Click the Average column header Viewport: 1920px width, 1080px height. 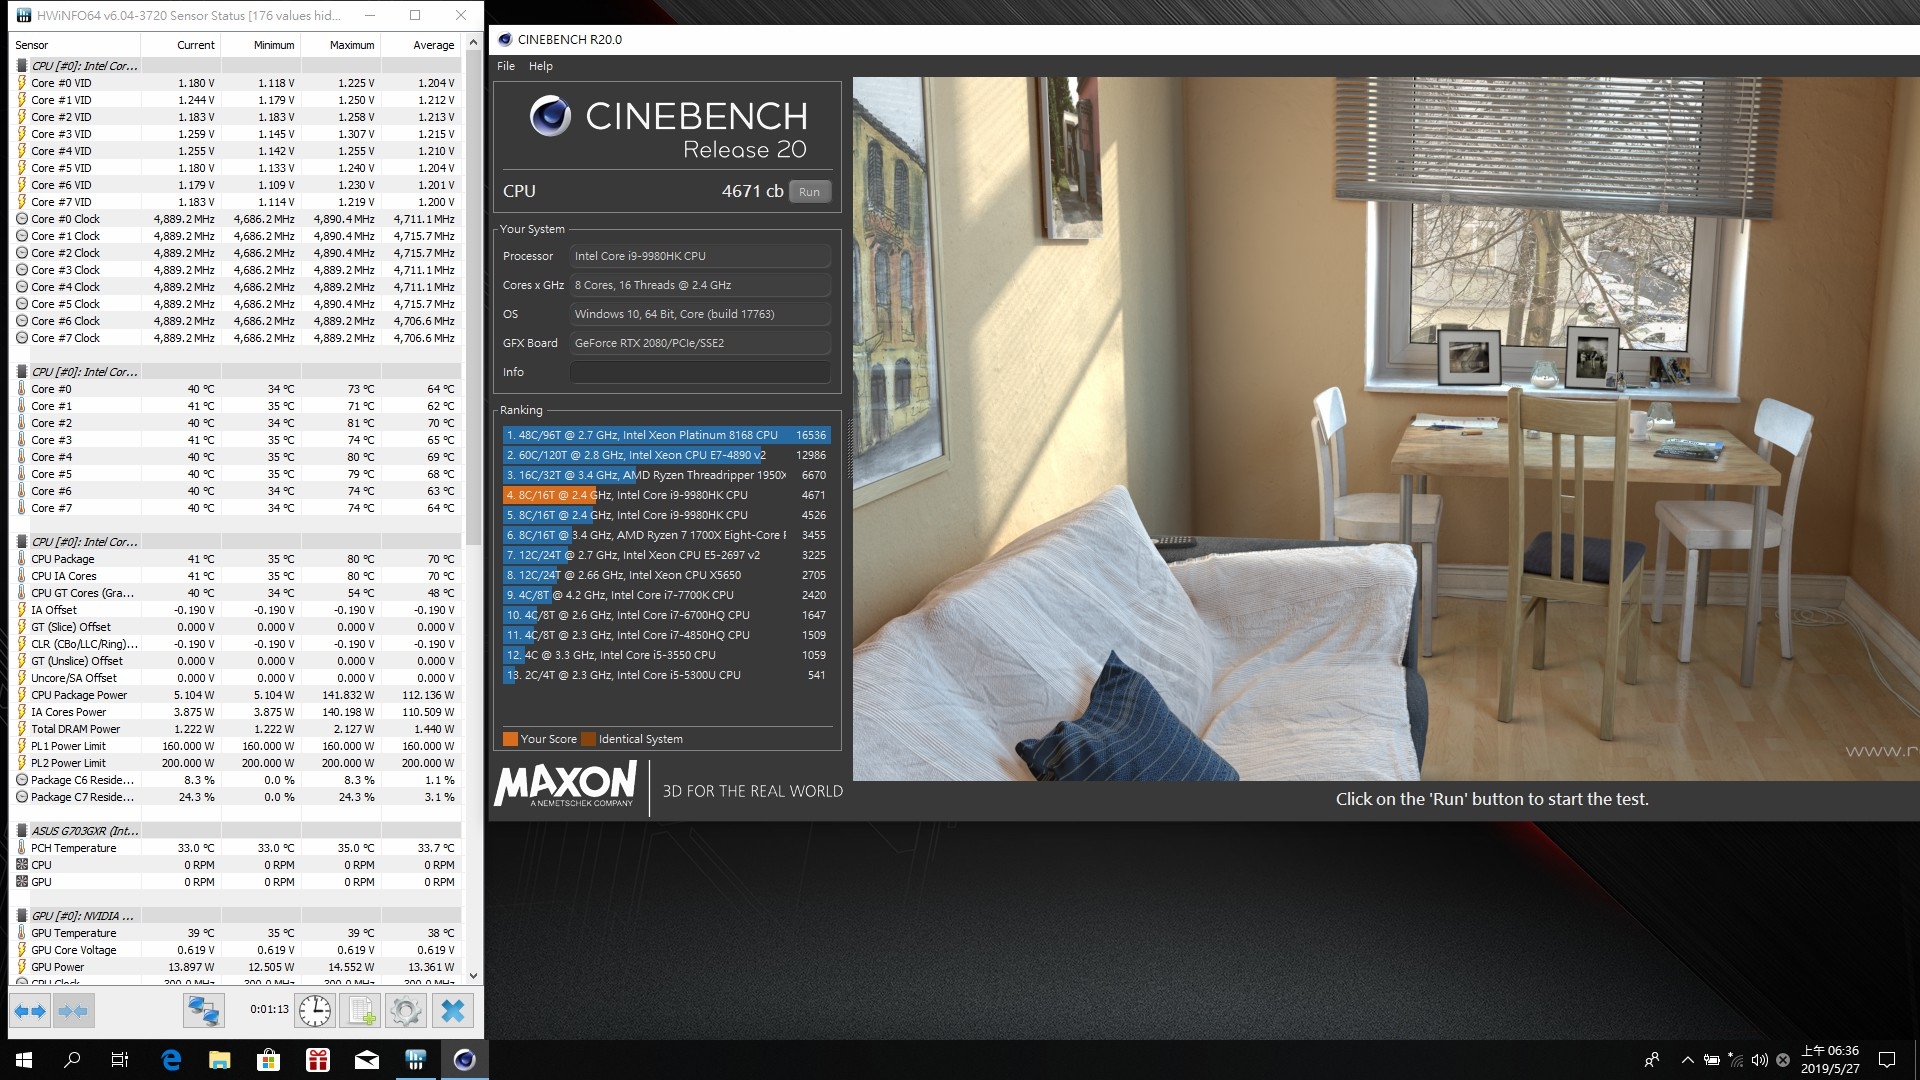click(421, 45)
